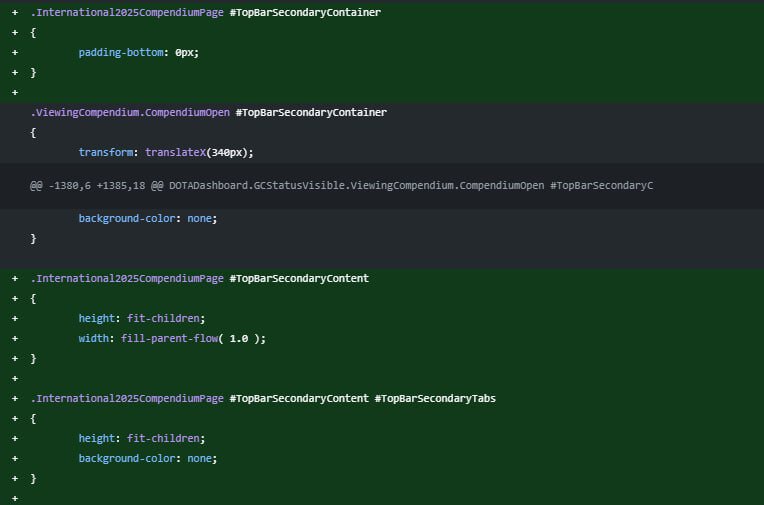764x505 pixels.
Task: Select the .ViewingCompendium.CompendiumOpen selector line
Action: pos(208,112)
